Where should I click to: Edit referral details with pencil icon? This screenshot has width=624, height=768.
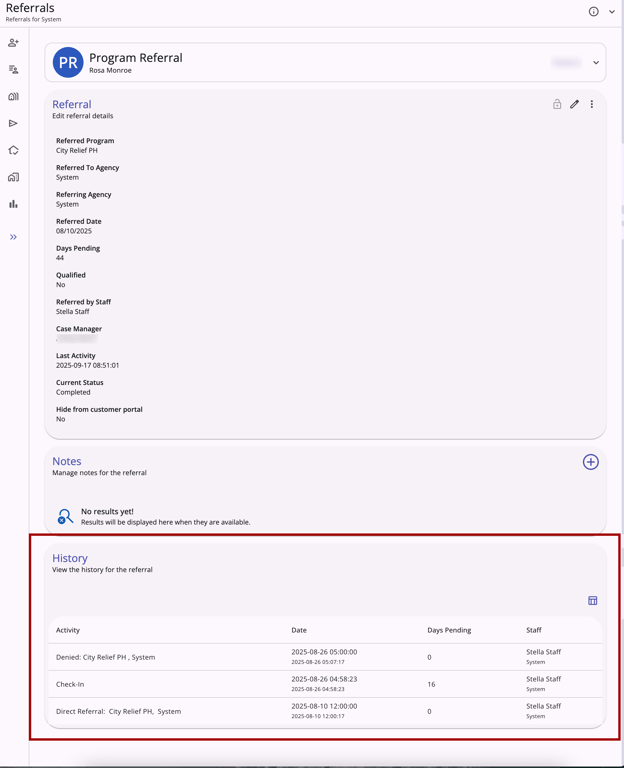pyautogui.click(x=575, y=104)
